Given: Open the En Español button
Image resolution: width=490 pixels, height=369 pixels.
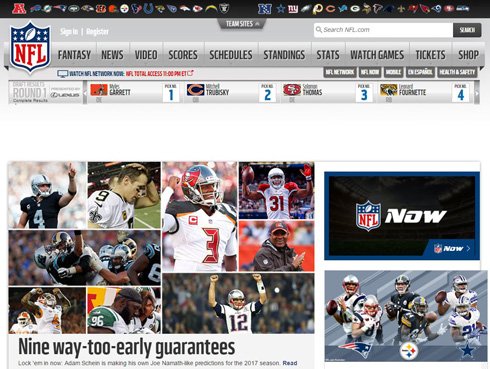Looking at the screenshot, I should (420, 72).
